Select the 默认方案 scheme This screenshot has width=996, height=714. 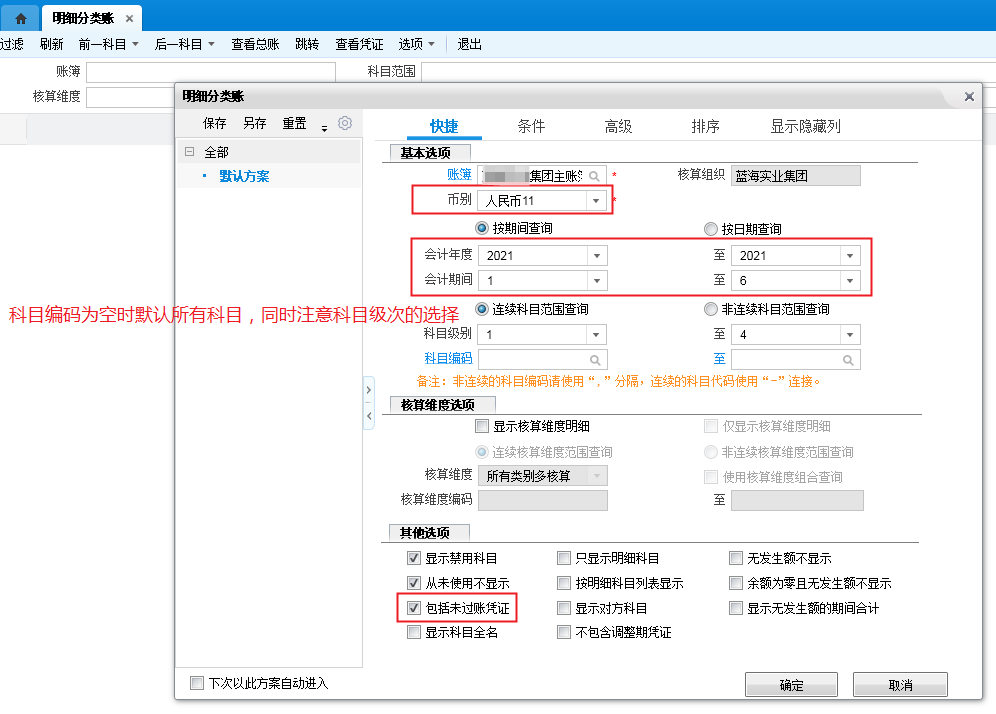coord(245,177)
